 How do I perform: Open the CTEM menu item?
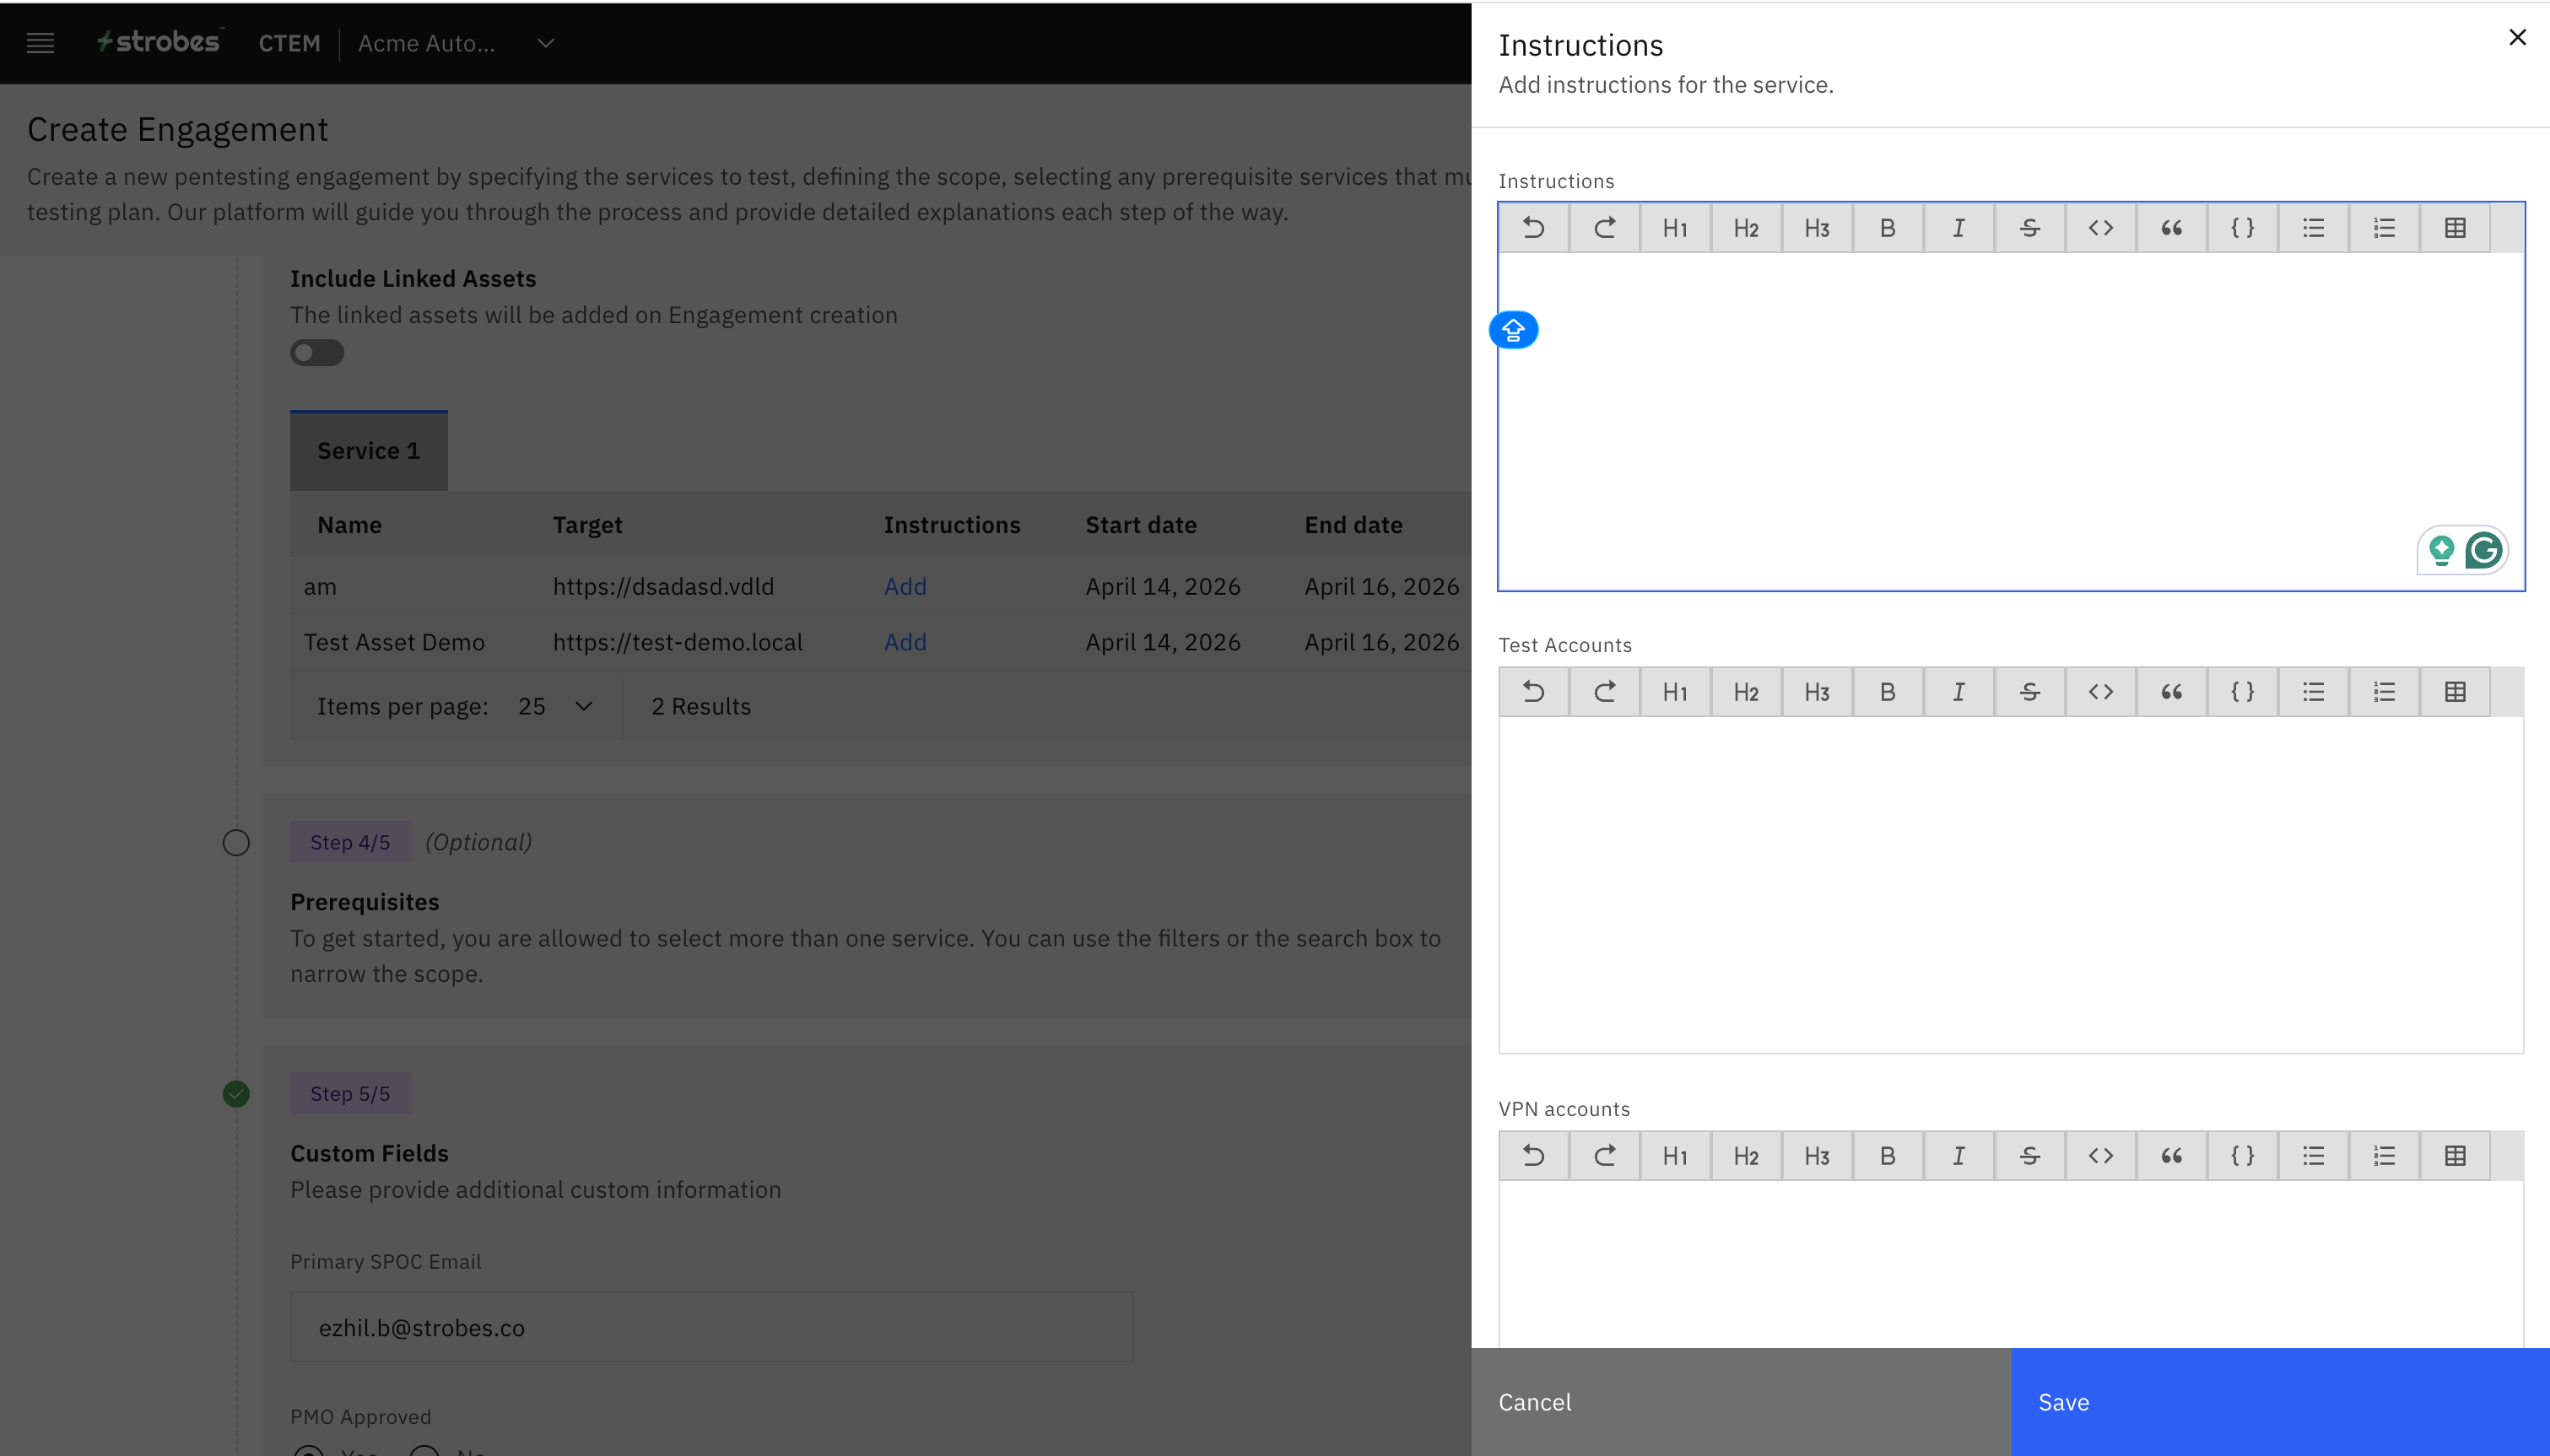coord(289,43)
